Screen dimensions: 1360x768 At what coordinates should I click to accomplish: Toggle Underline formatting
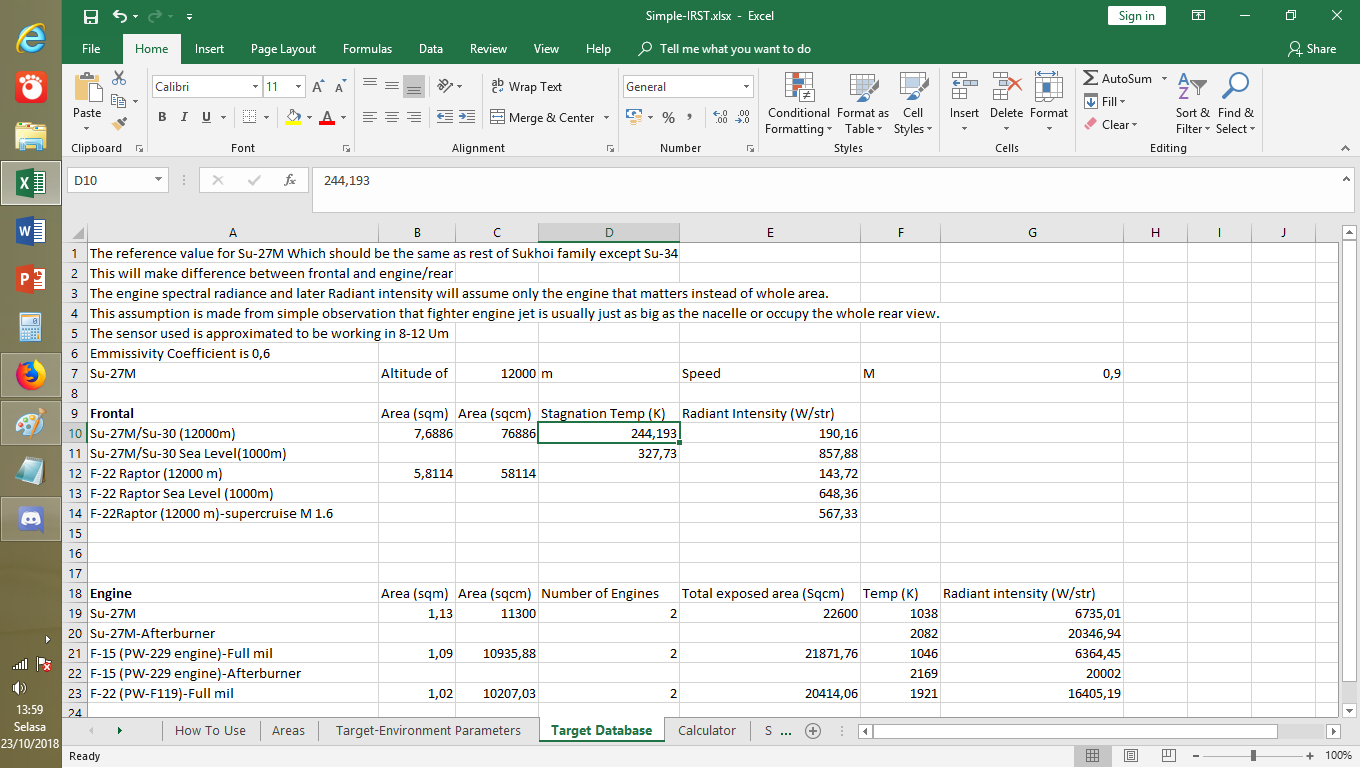tap(207, 117)
